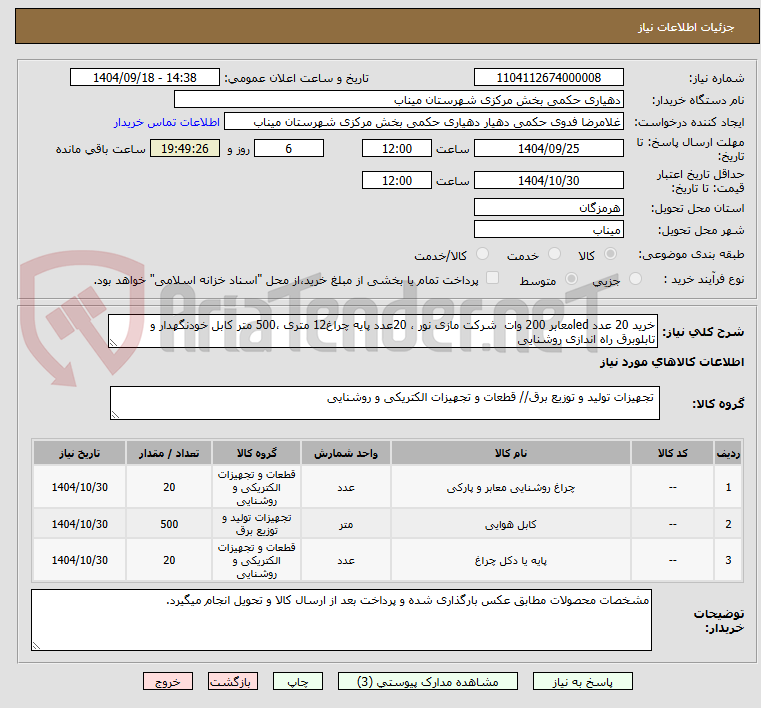Click the متر unit cell
Viewport: 761px width, 708px height.
(x=346, y=524)
